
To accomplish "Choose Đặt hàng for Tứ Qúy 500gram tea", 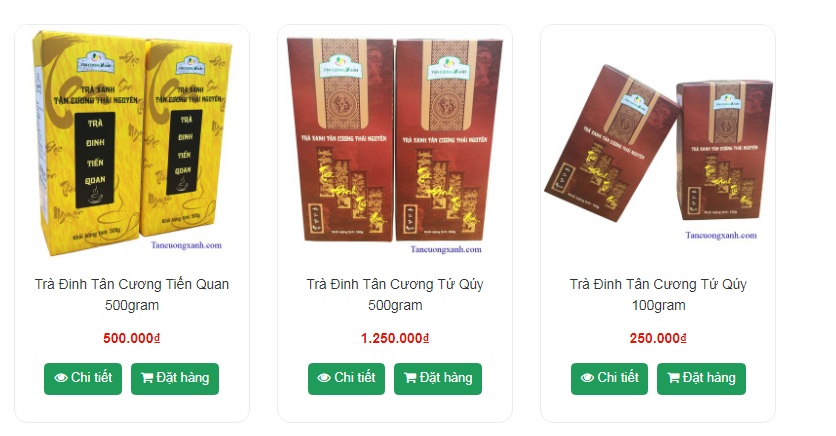I will [x=438, y=379].
